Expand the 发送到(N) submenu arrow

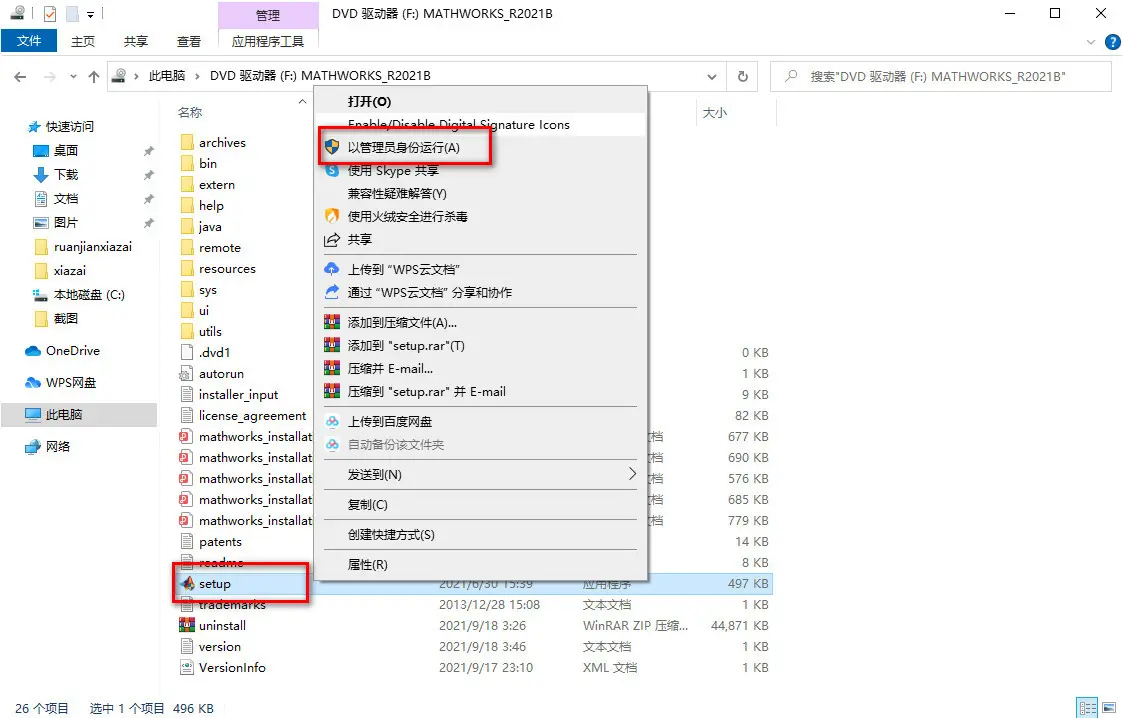tap(632, 474)
